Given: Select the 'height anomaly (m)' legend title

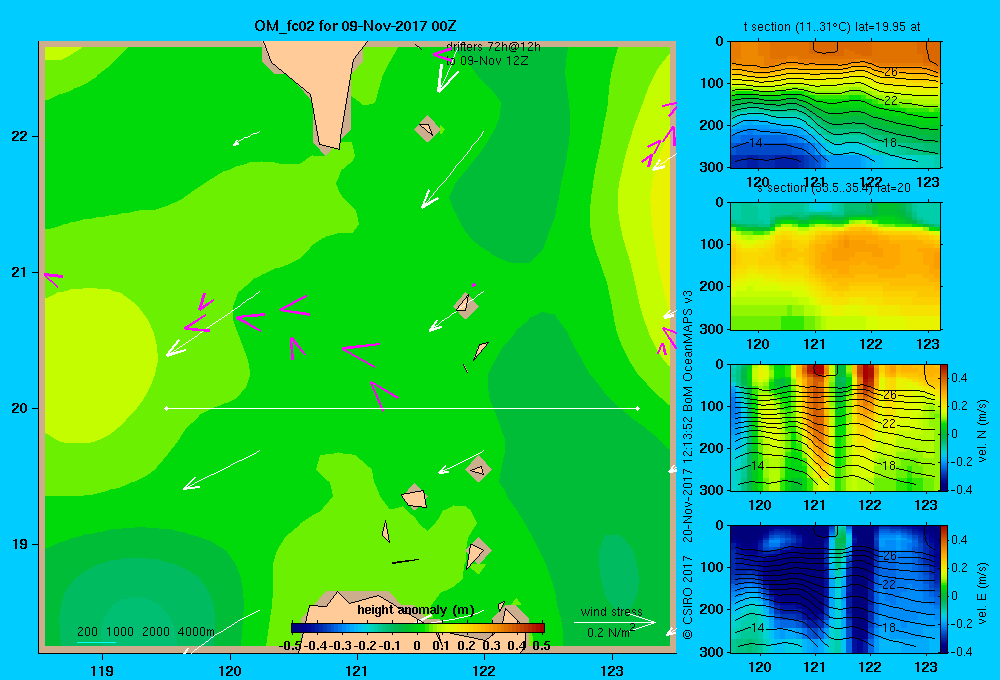Looking at the screenshot, I should point(416,610).
